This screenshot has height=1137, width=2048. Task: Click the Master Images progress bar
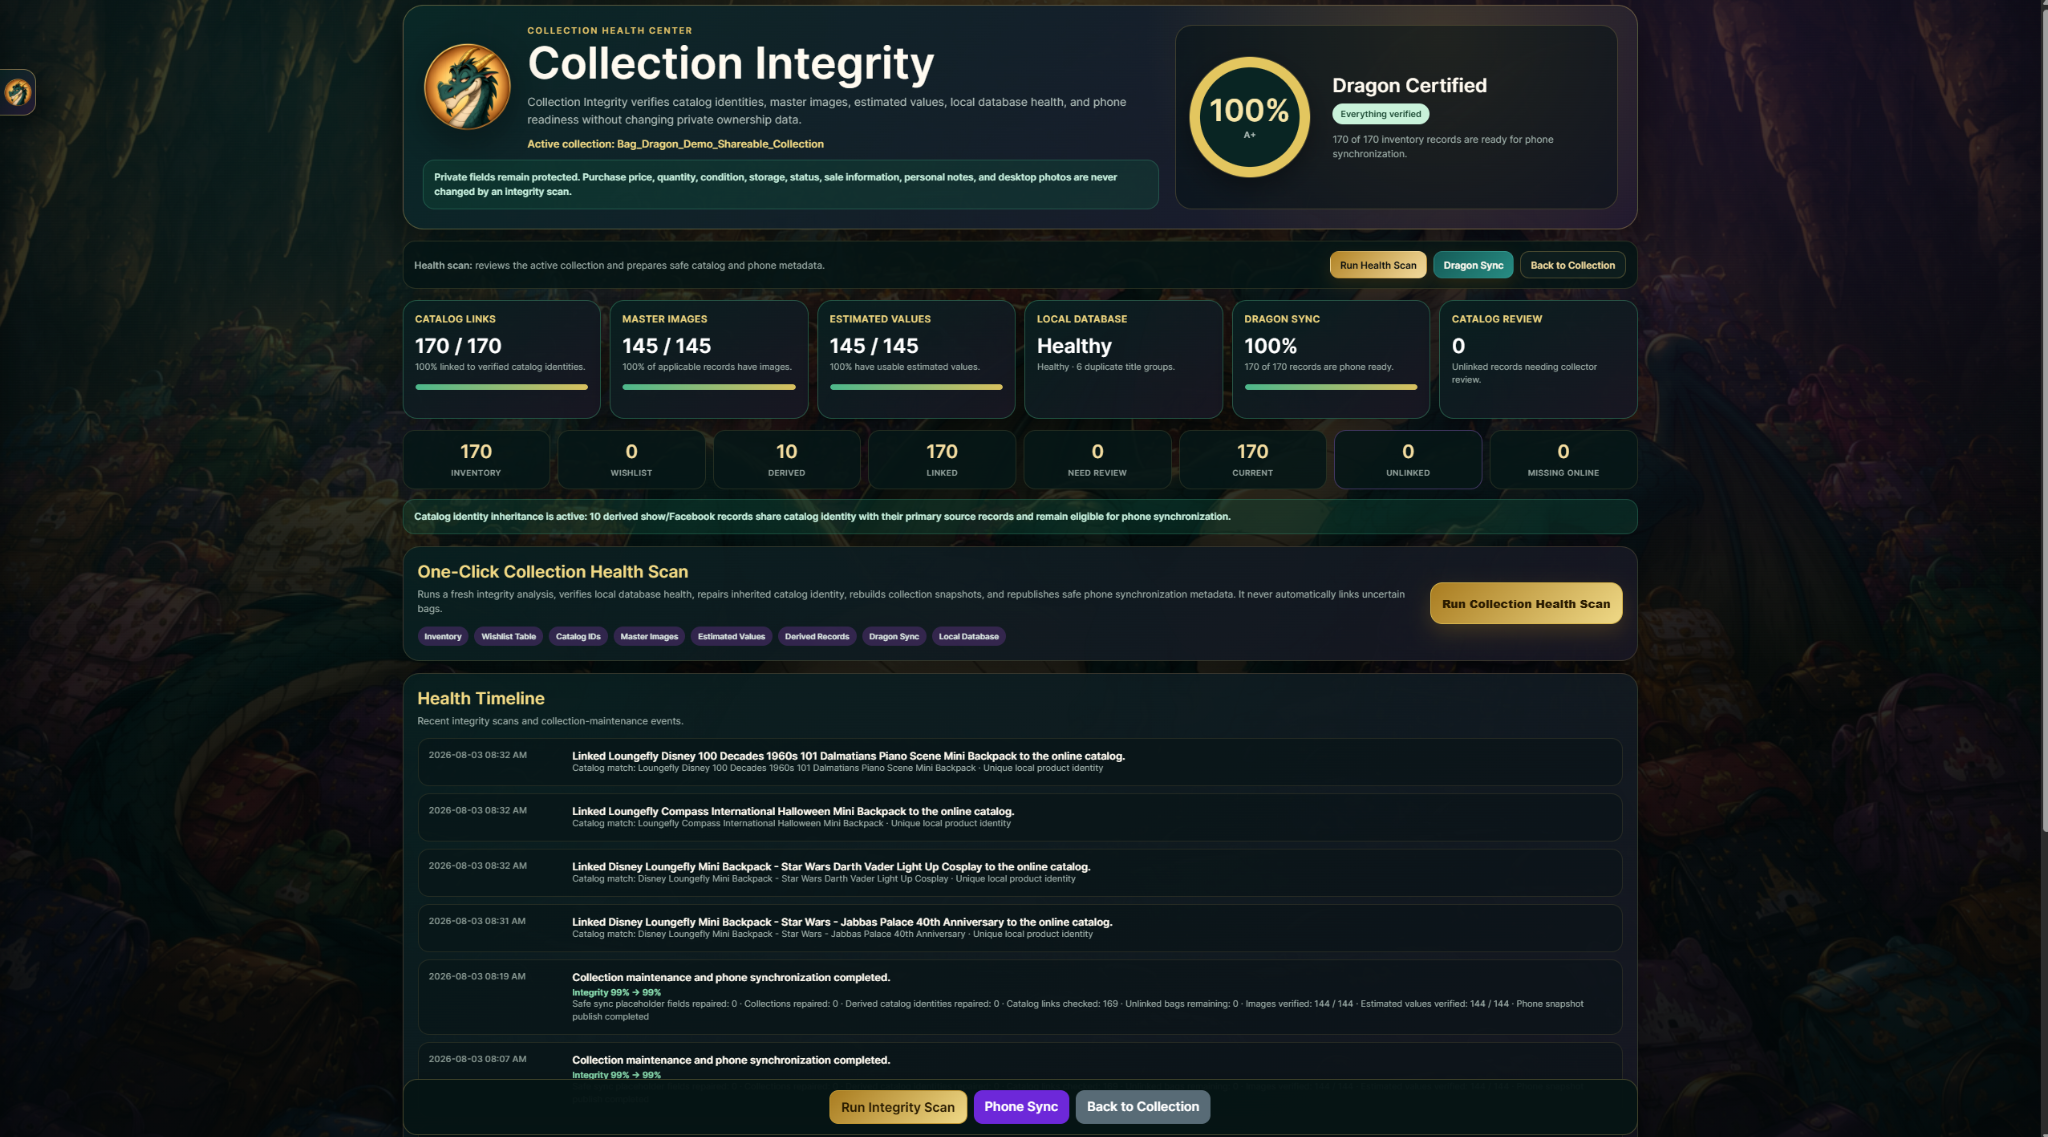[x=709, y=387]
